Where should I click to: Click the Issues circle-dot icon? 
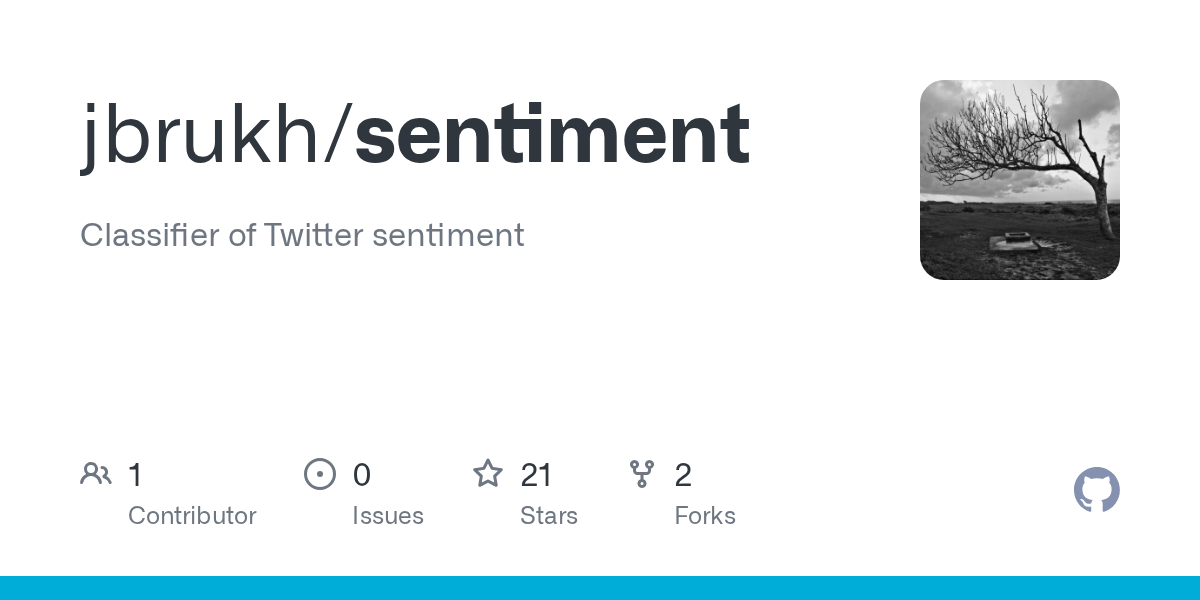point(319,474)
